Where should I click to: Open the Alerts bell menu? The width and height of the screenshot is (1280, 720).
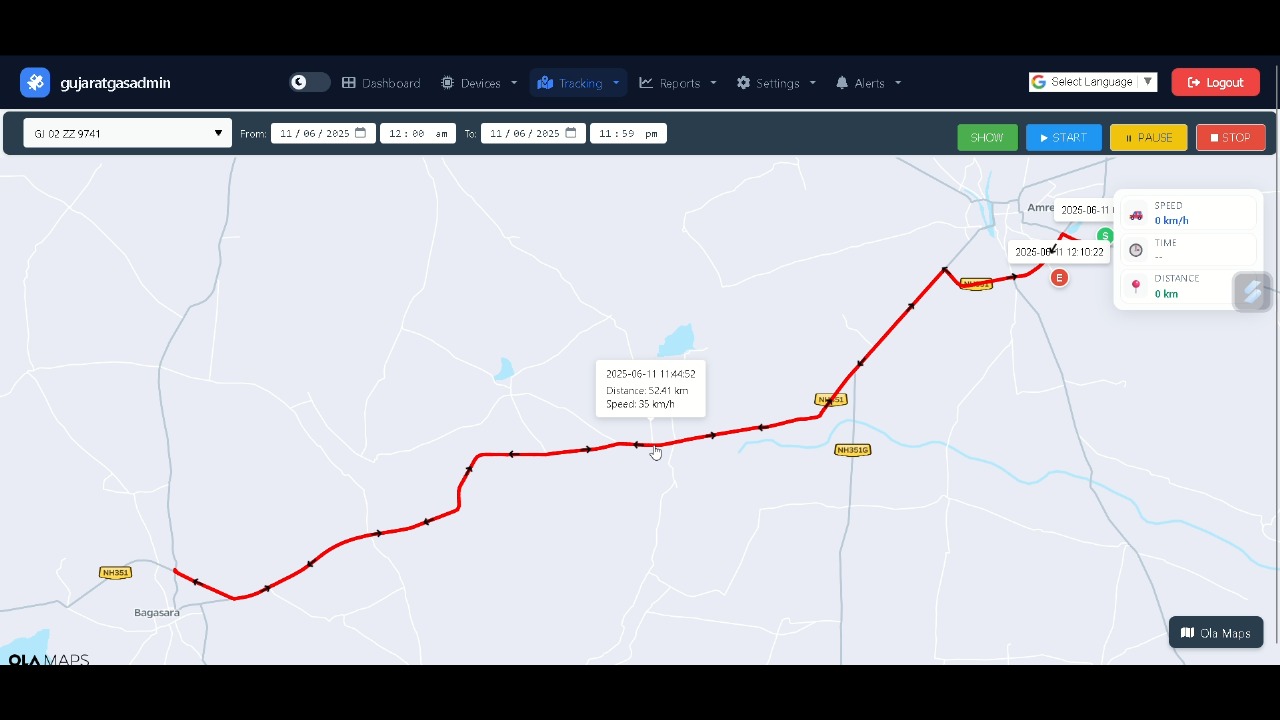pos(868,83)
